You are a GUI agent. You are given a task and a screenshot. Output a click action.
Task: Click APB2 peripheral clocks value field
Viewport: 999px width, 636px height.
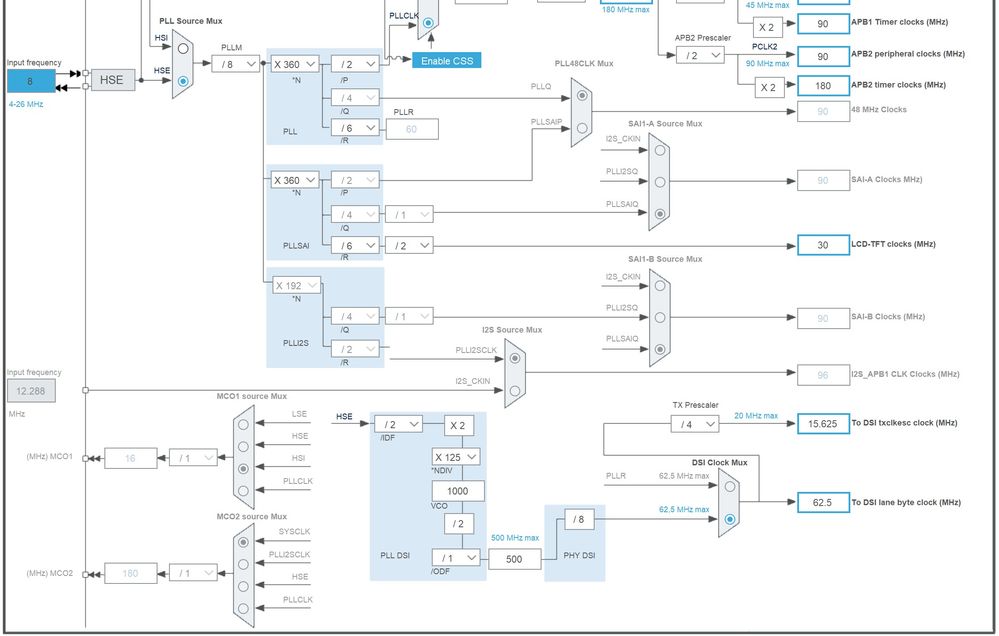[x=823, y=56]
